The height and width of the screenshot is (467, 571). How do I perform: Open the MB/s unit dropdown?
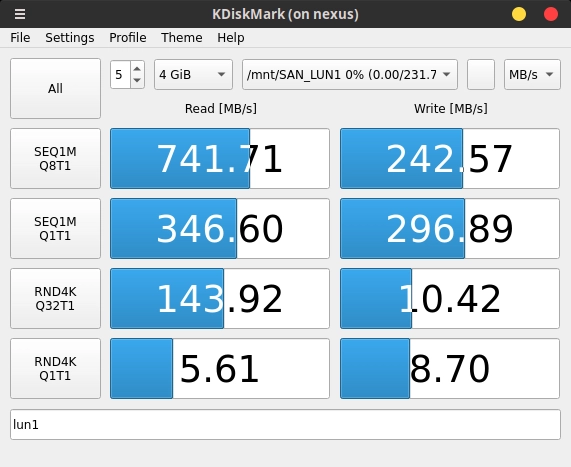(x=532, y=75)
